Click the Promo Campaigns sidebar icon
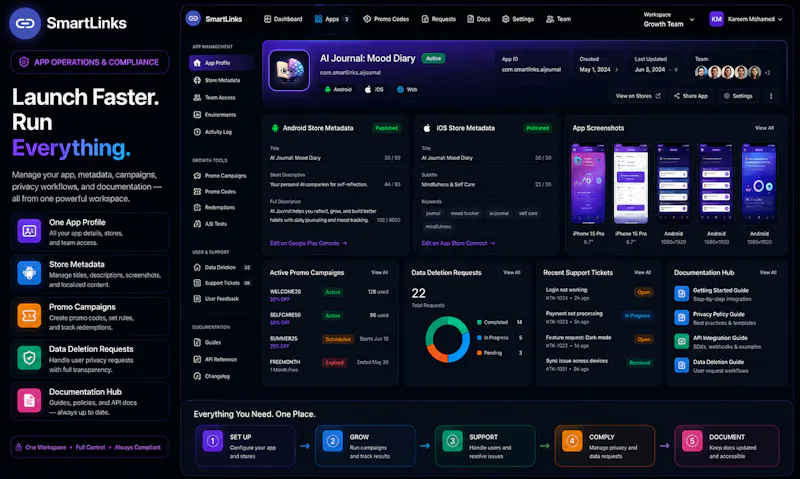 [197, 175]
